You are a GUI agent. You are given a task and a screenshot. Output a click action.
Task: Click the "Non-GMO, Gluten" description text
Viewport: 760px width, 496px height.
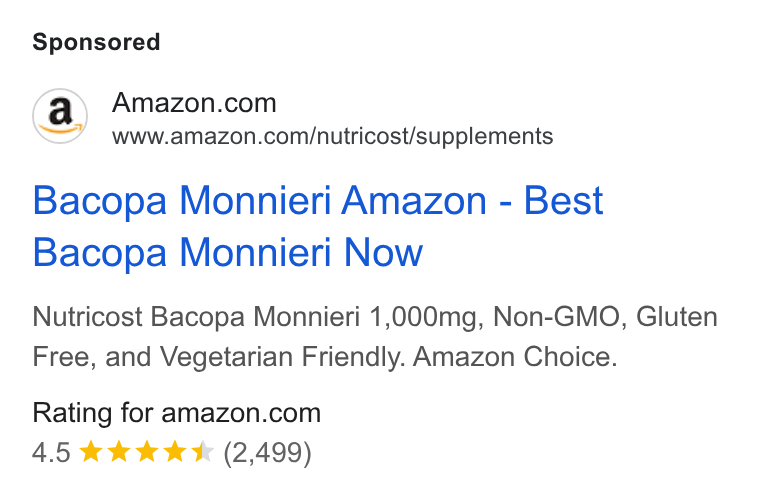pyautogui.click(x=605, y=317)
